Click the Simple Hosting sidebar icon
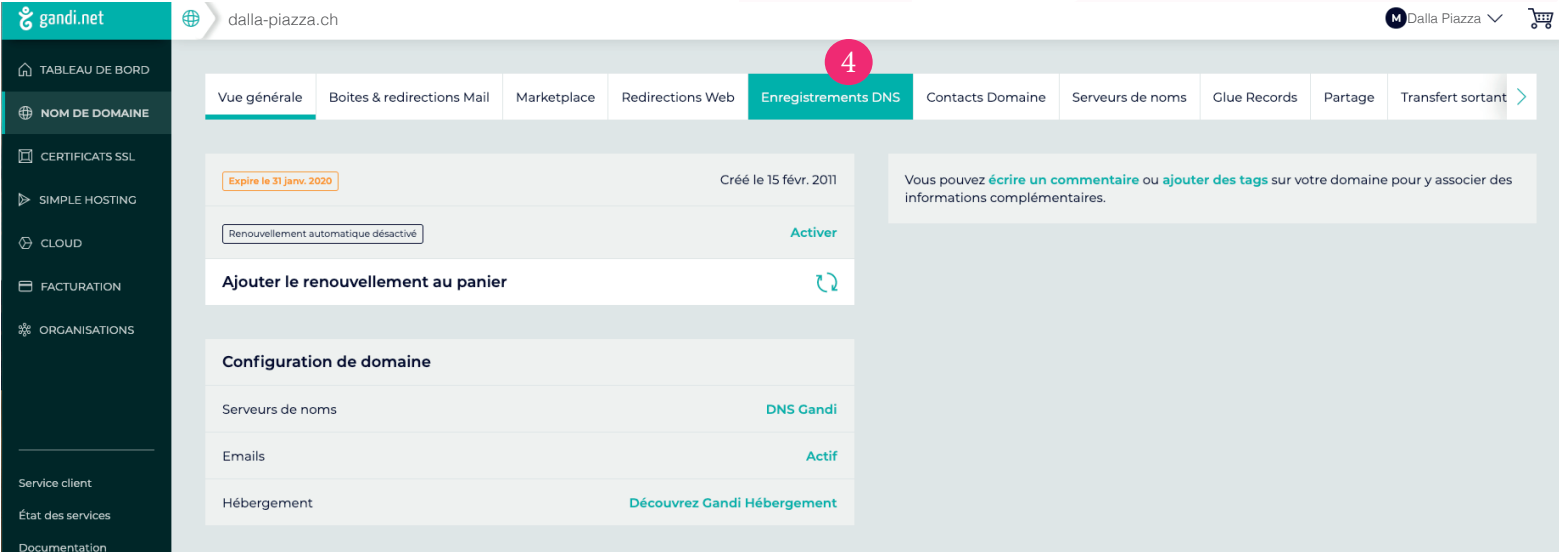The image size is (1562, 556). coord(26,200)
